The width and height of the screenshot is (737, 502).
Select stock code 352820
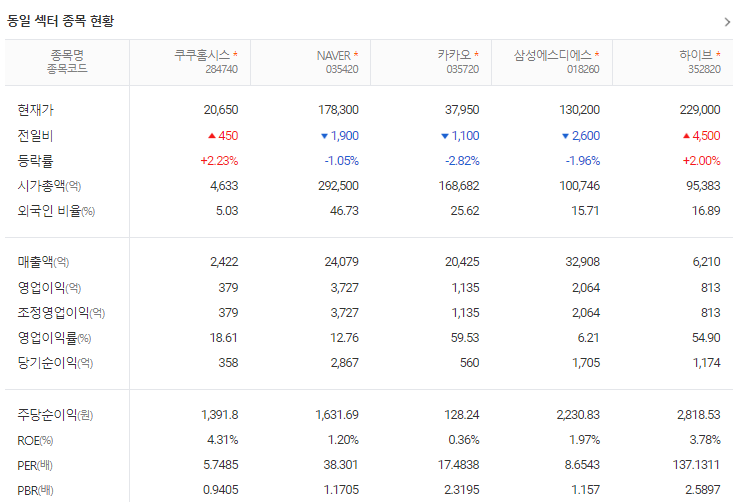pyautogui.click(x=704, y=69)
